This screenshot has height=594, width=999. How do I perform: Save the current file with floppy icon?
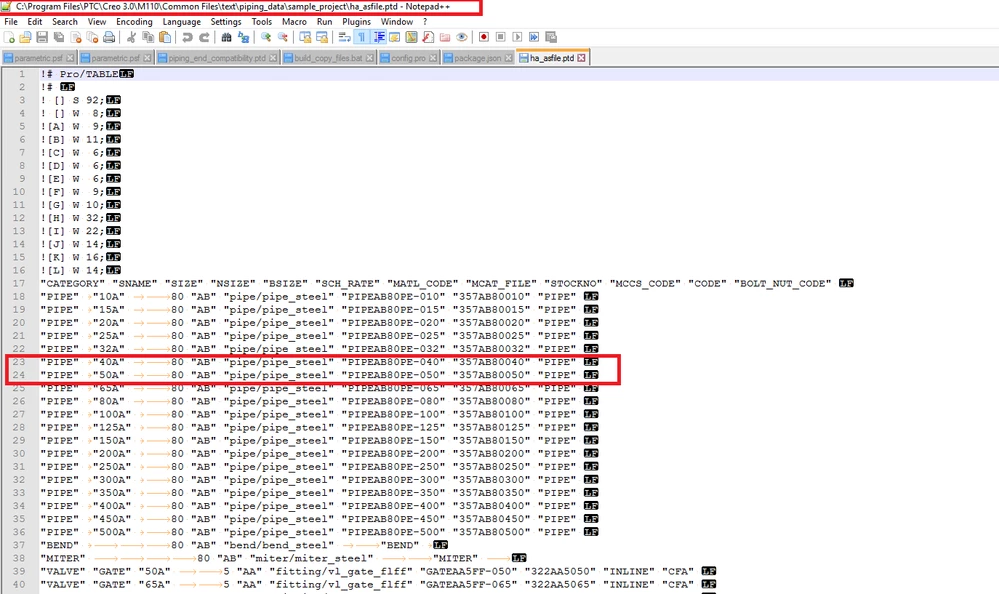pos(42,37)
